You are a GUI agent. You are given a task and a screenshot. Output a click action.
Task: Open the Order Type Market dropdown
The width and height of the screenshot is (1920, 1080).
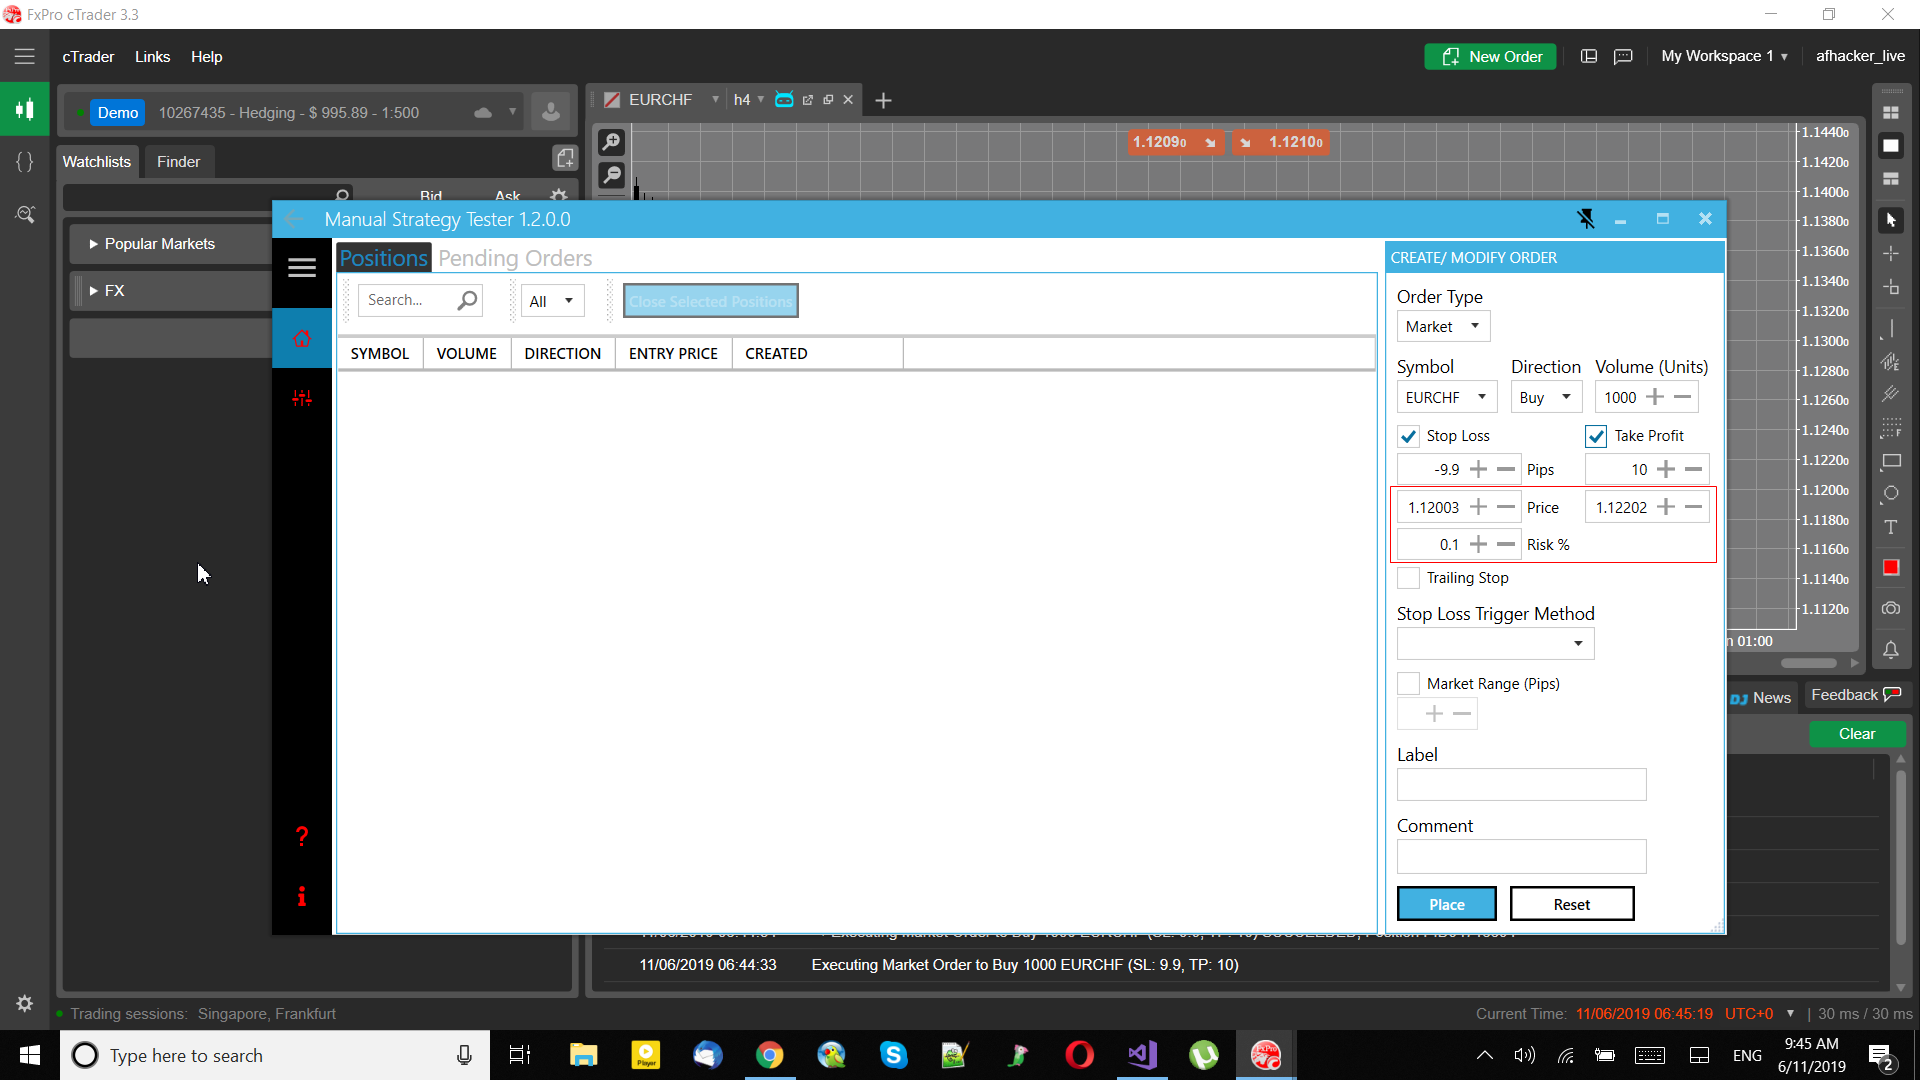pos(1443,326)
